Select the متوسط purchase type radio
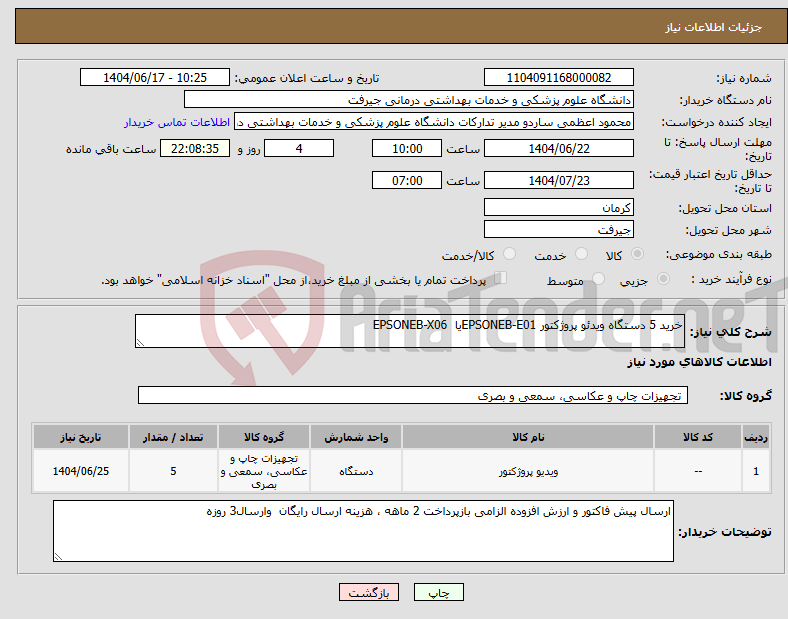Image resolution: width=788 pixels, height=619 pixels. click(x=598, y=279)
